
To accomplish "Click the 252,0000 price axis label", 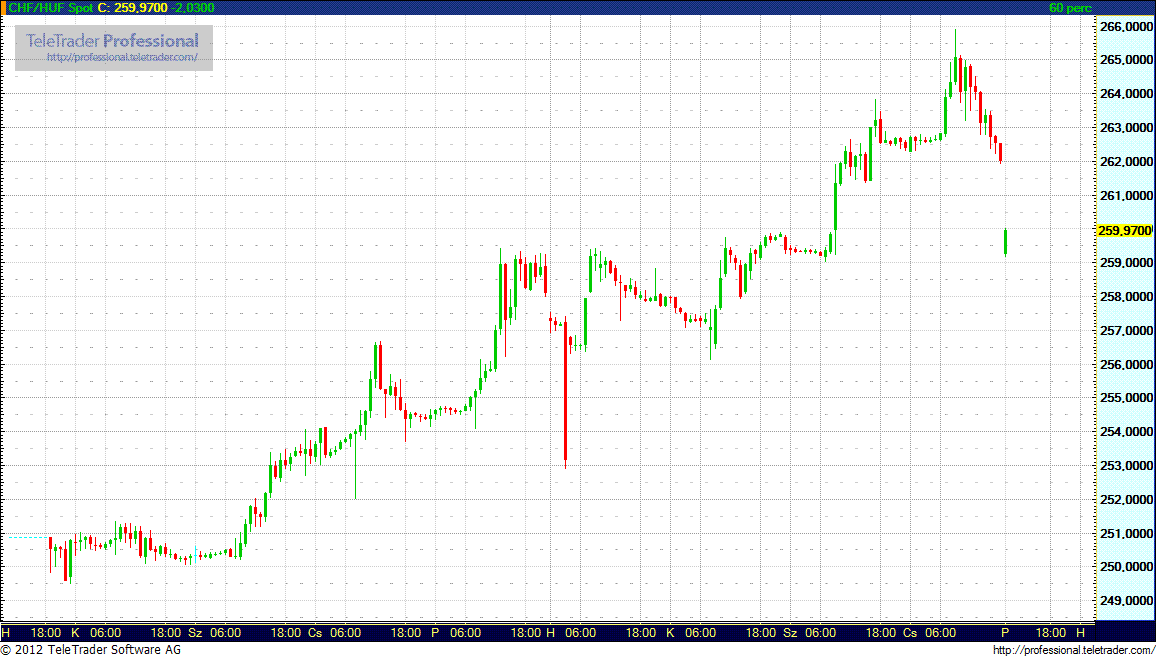I will pyautogui.click(x=1126, y=499).
